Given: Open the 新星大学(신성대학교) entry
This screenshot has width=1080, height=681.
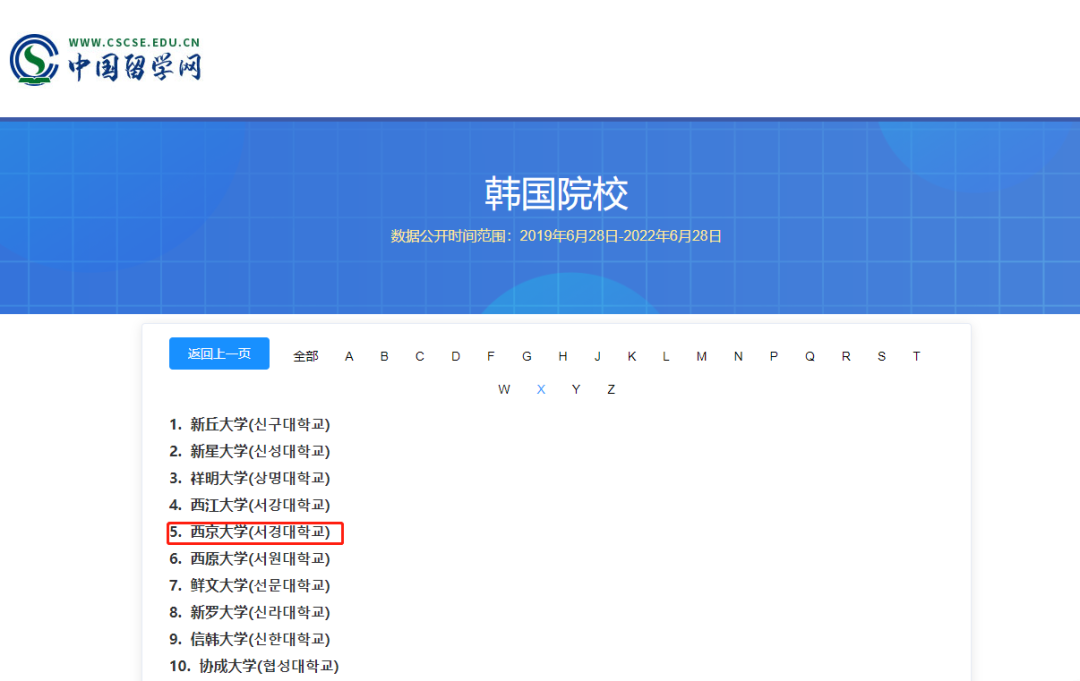Looking at the screenshot, I should coord(252,451).
